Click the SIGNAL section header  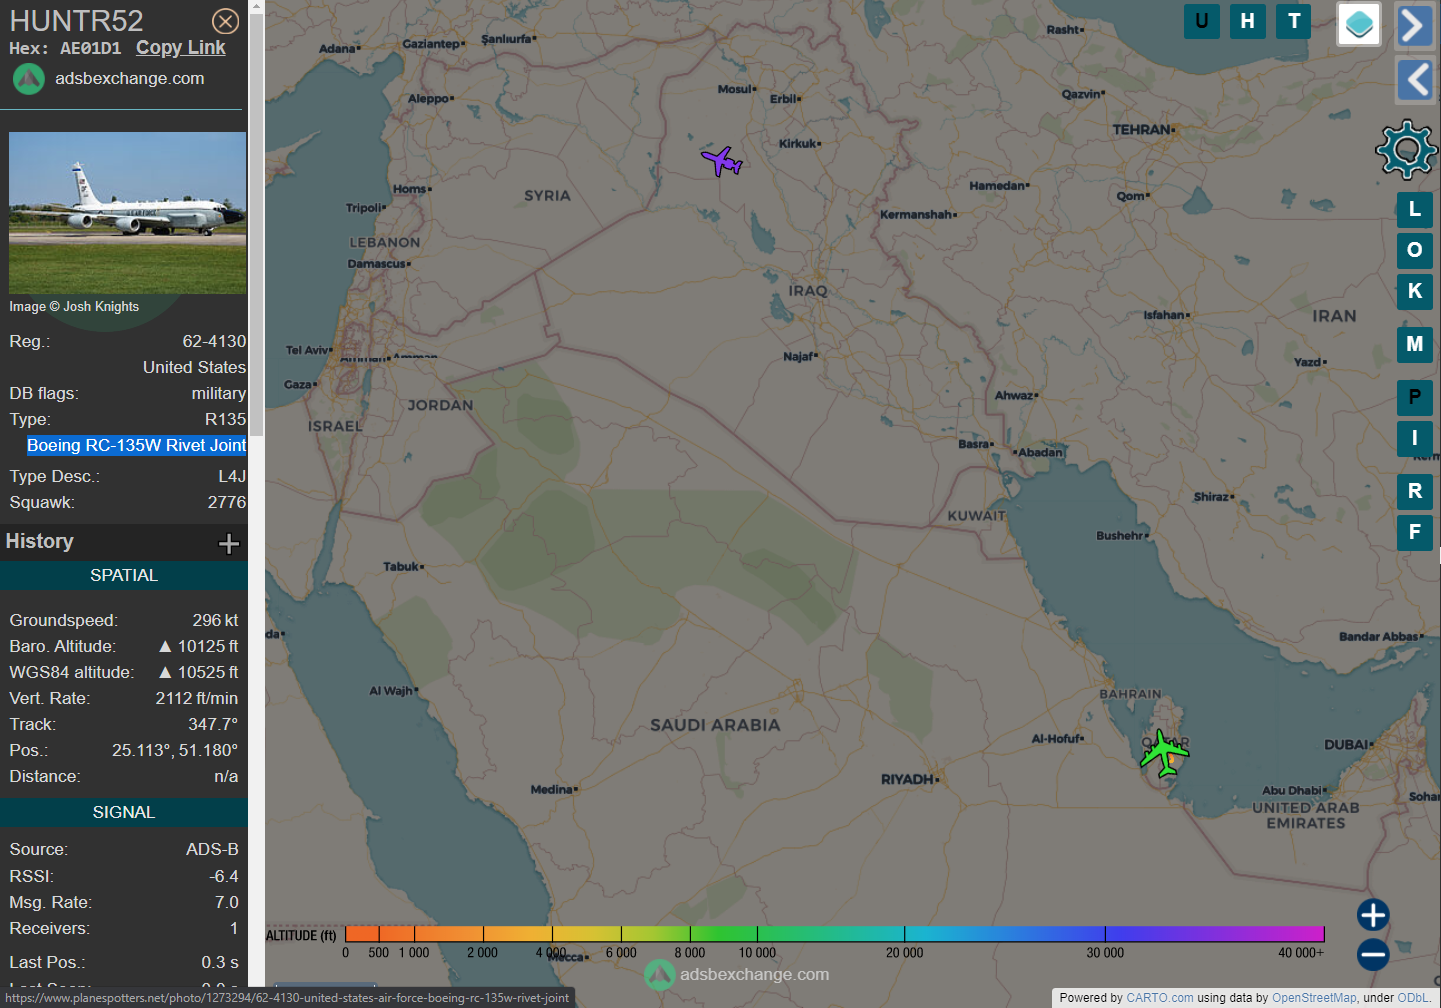(x=124, y=812)
